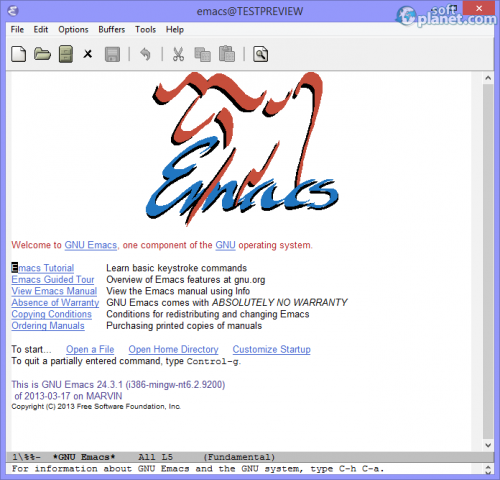Kill the buffer with the X toolbar icon
Image resolution: width=500 pixels, height=480 pixels.
coord(88,54)
